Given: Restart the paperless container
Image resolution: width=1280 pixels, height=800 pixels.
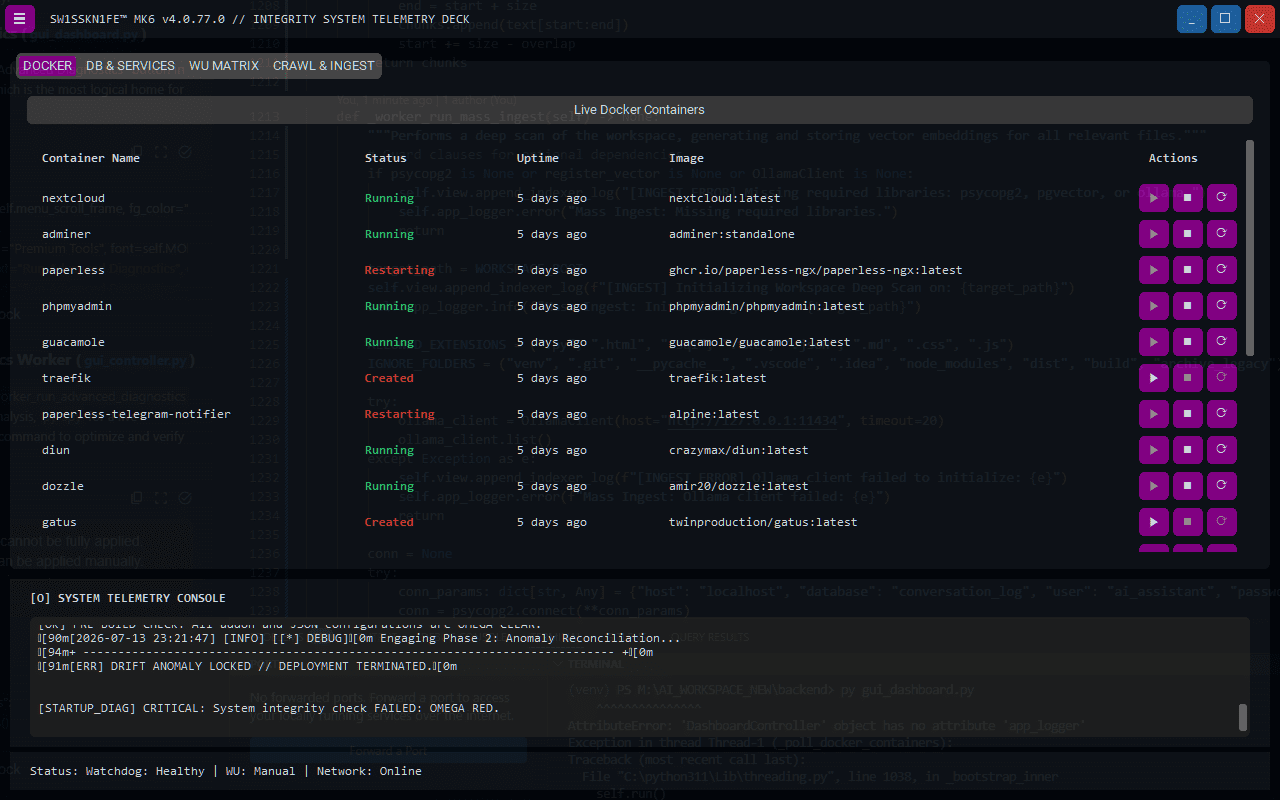Looking at the screenshot, I should coord(1221,270).
